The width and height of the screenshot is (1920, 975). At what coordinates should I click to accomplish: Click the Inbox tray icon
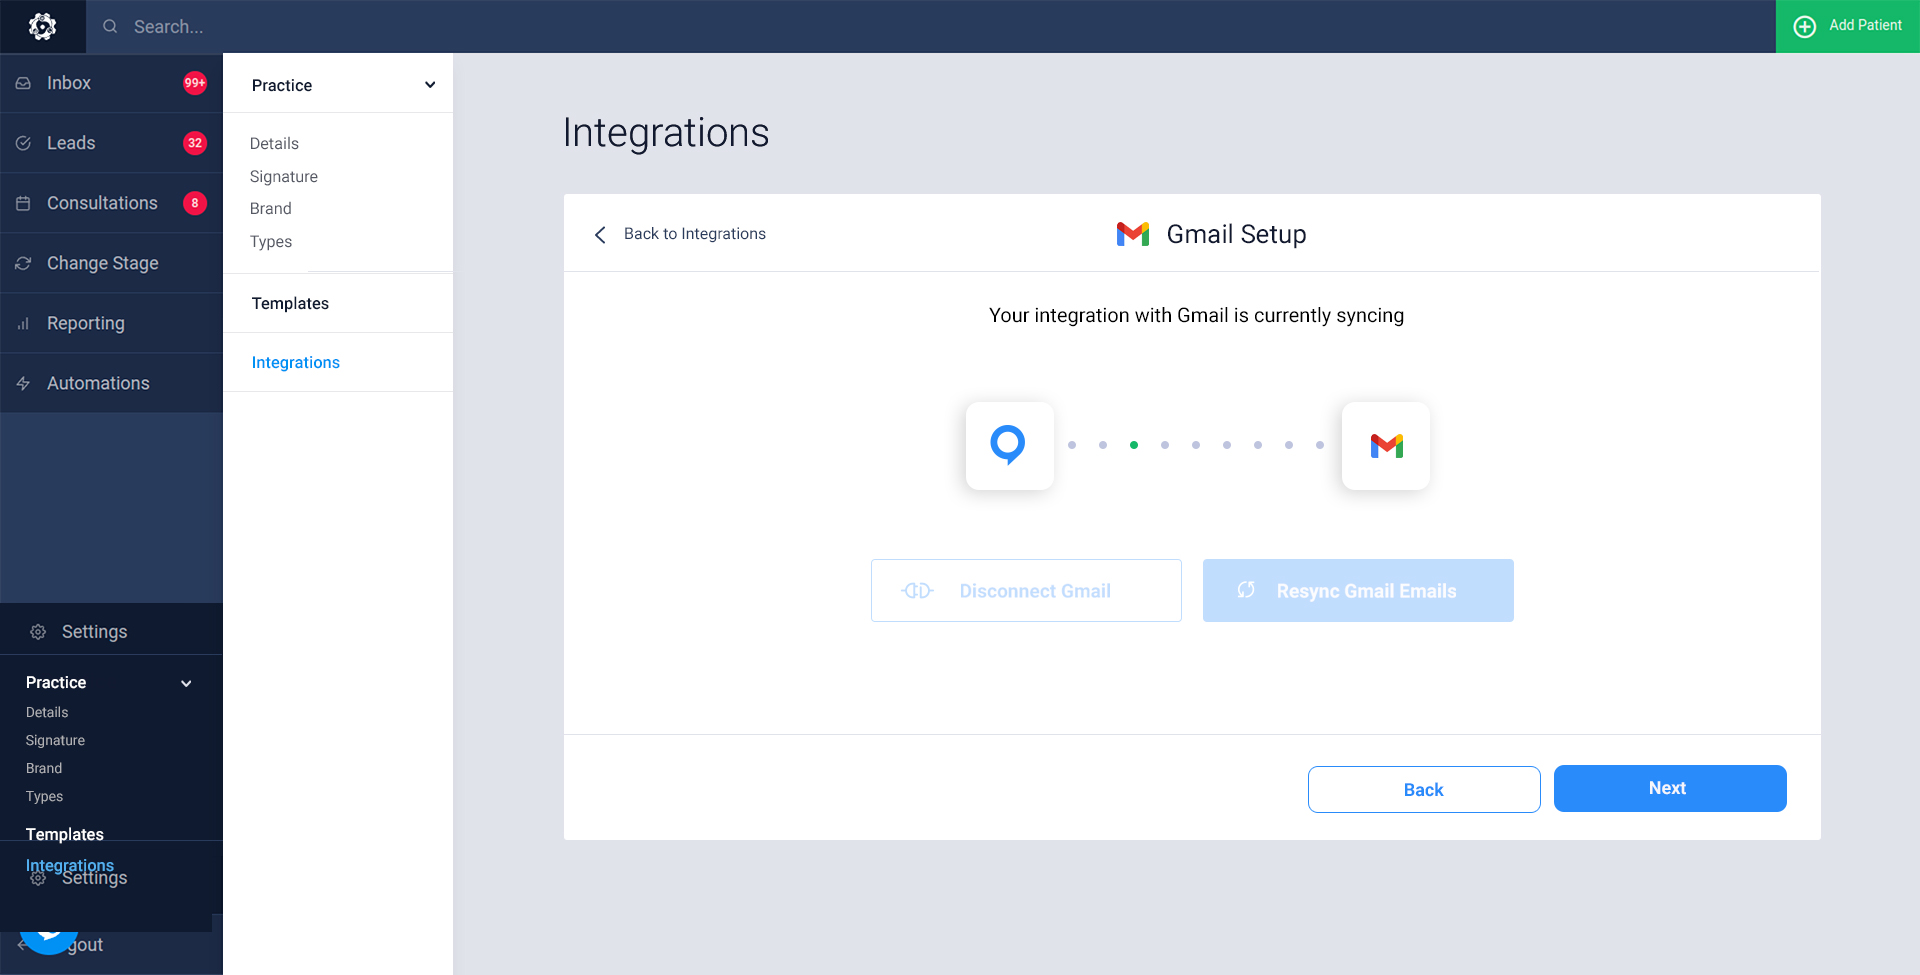pos(23,83)
